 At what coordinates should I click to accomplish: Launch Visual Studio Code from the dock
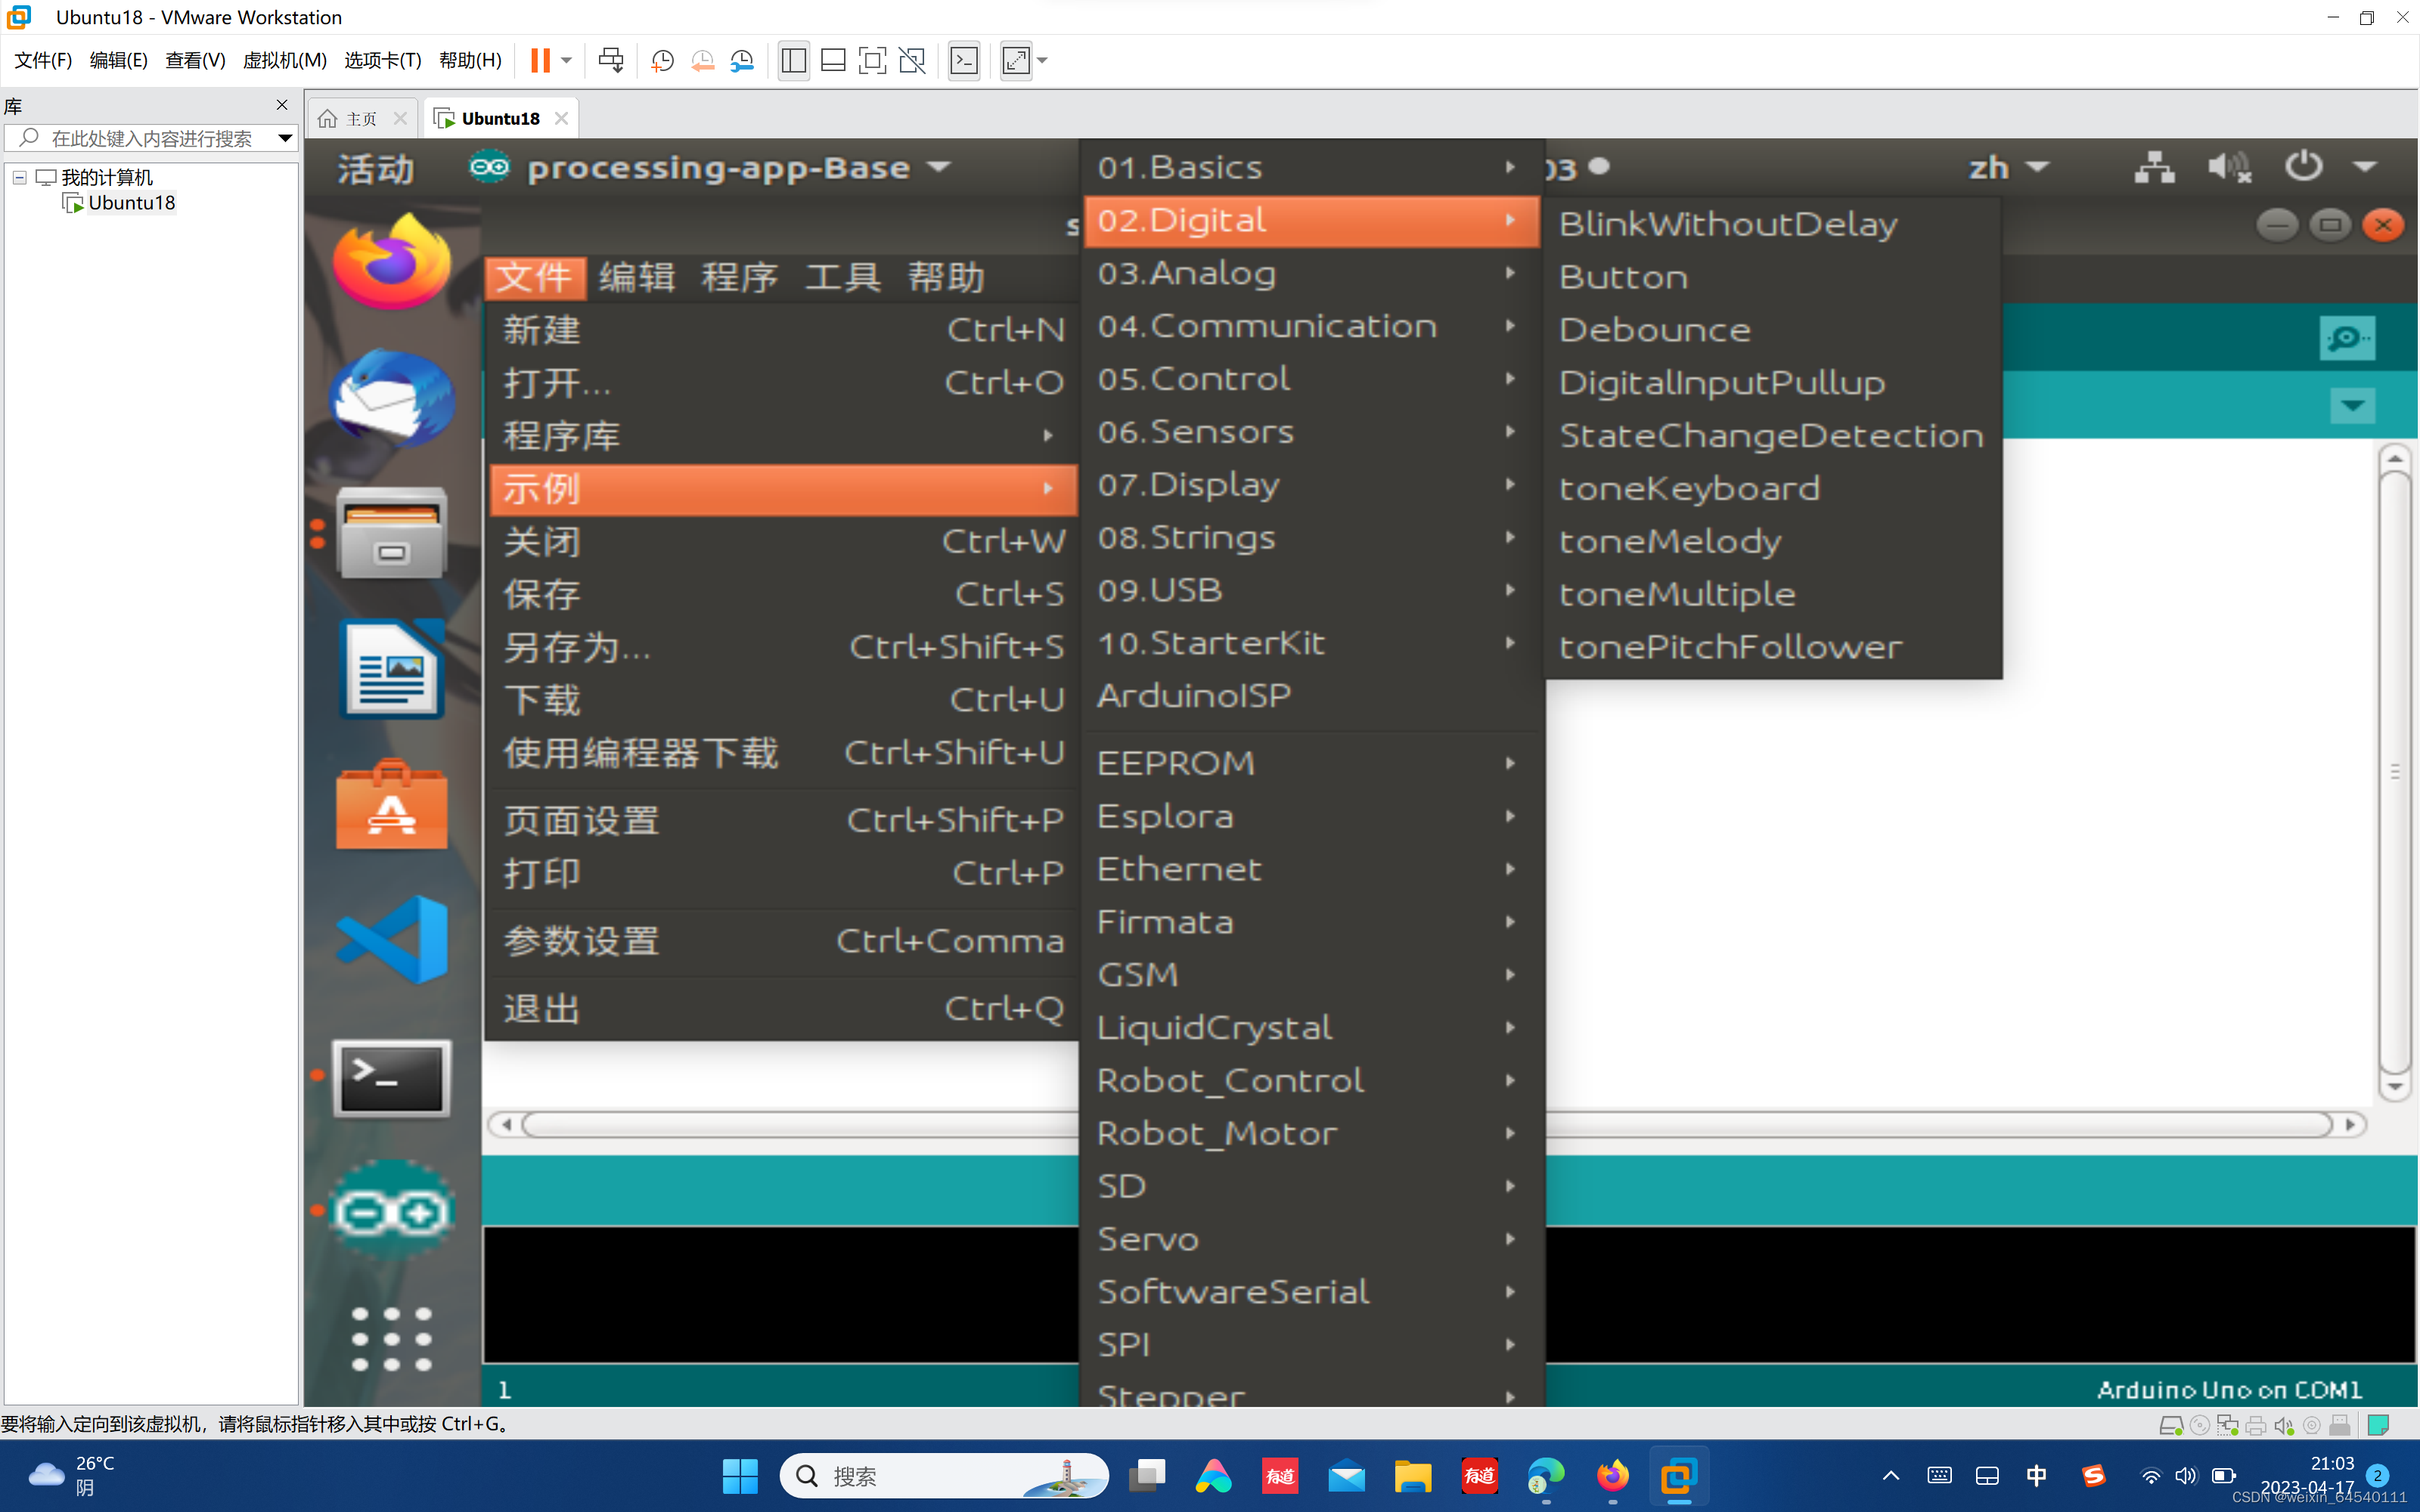tap(390, 938)
